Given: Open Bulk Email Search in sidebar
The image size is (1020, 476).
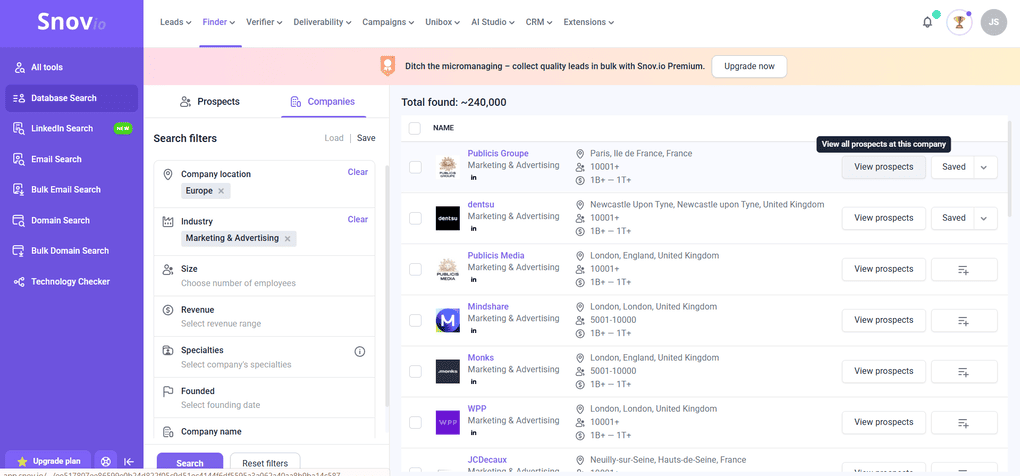Looking at the screenshot, I should tap(72, 190).
